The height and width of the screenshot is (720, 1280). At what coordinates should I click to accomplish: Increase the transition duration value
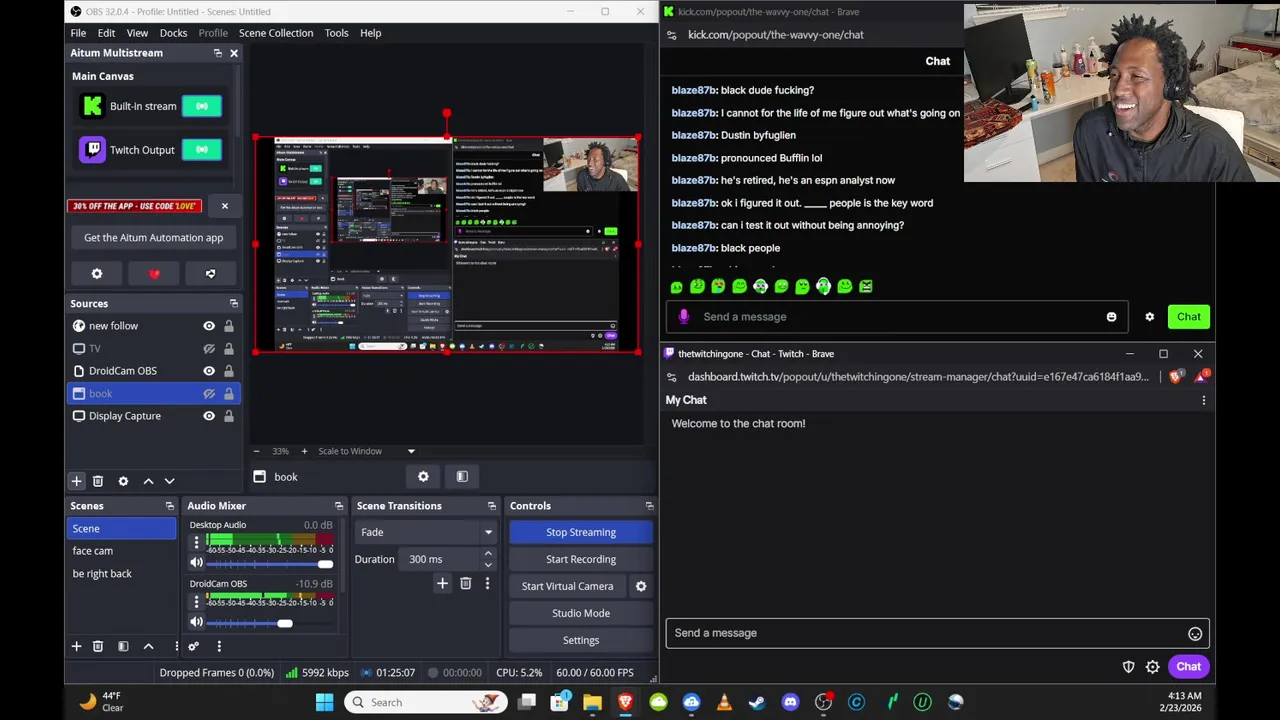coord(488,554)
